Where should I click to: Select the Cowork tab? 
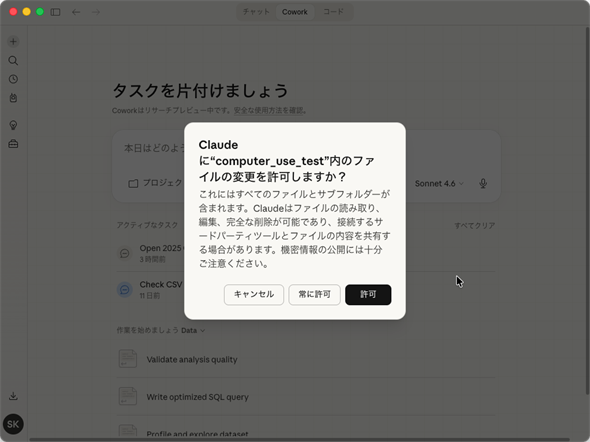point(295,12)
